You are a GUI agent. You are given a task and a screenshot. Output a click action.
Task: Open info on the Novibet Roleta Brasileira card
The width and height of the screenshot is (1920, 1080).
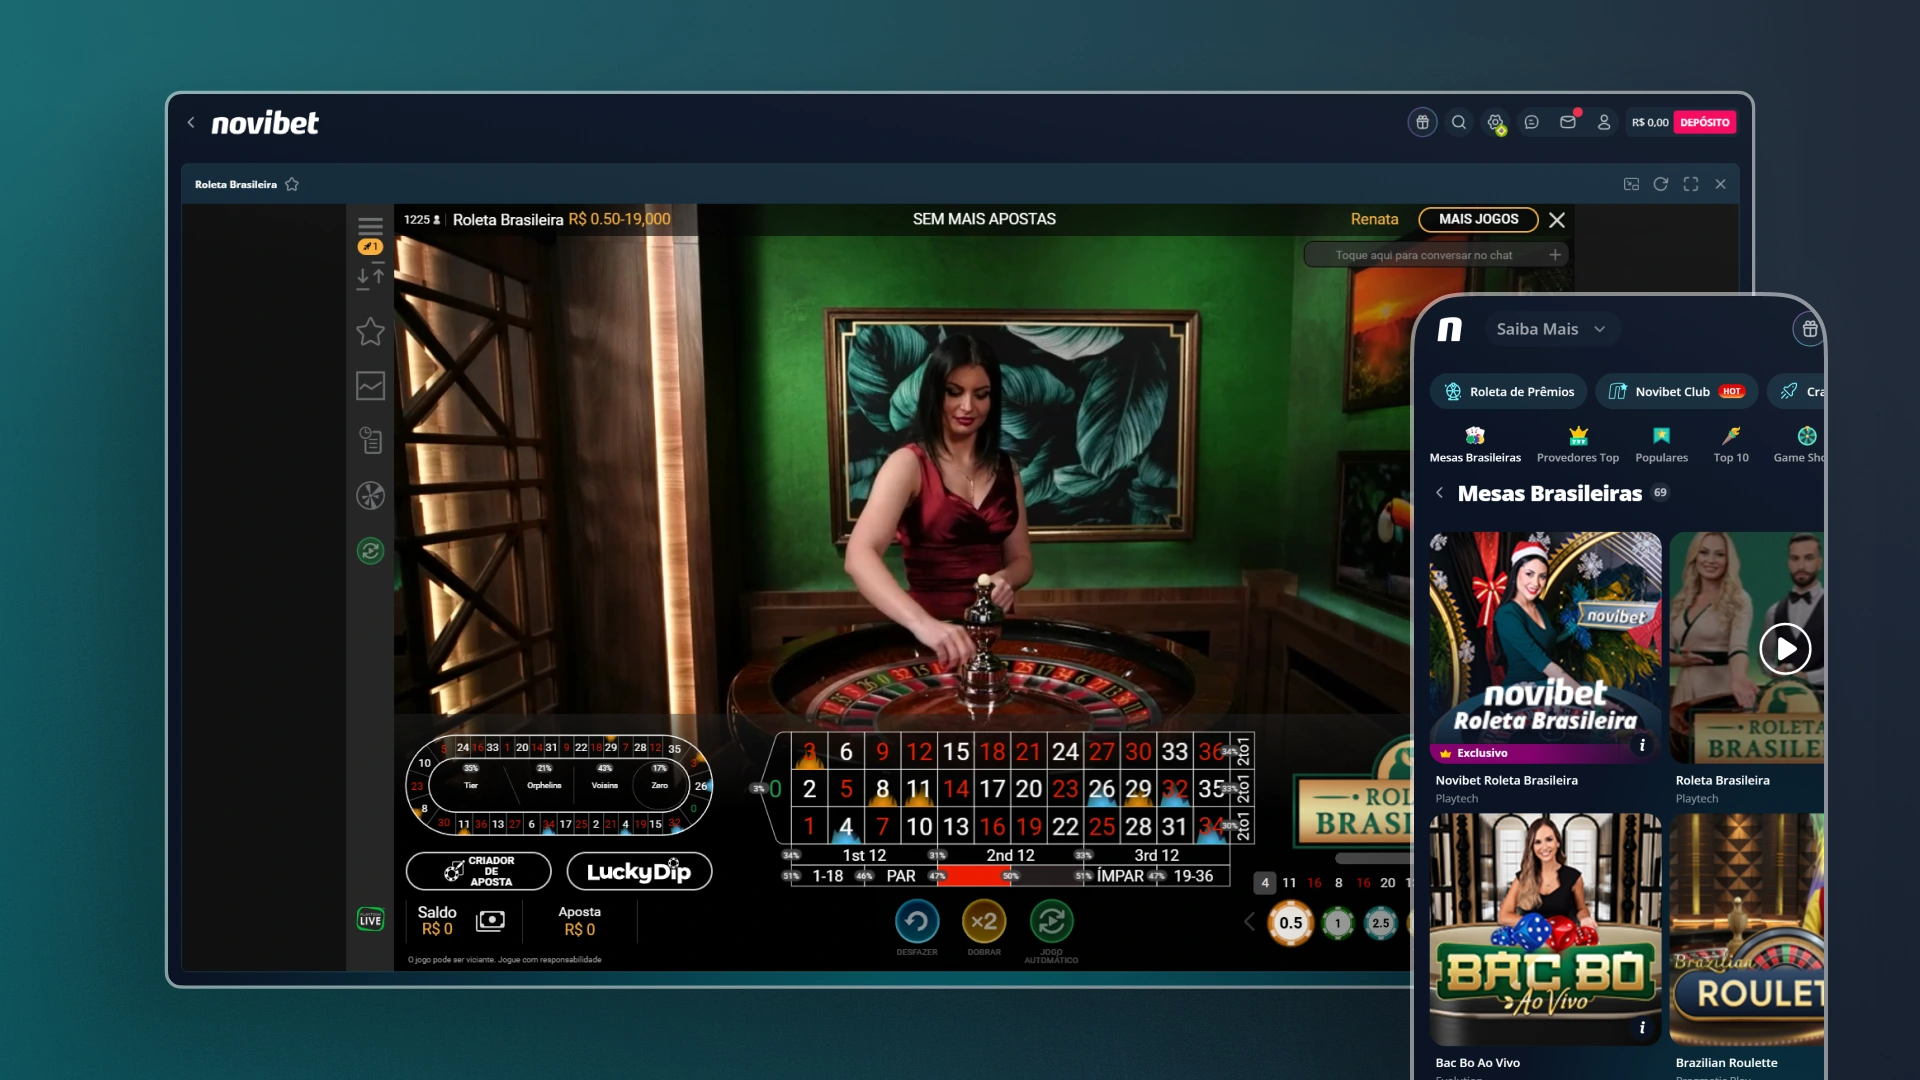coord(1642,745)
